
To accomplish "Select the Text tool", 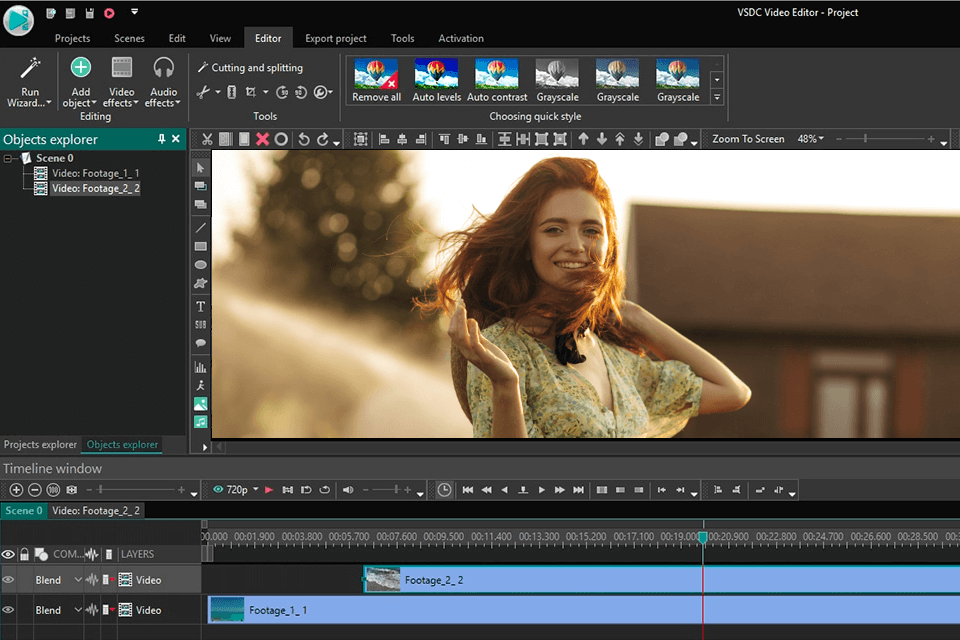I will click(200, 306).
